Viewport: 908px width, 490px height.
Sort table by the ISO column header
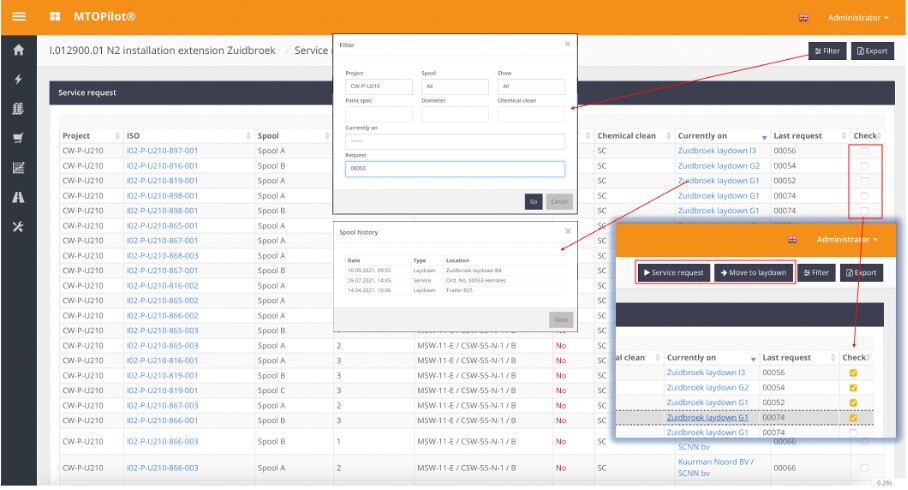(x=133, y=136)
